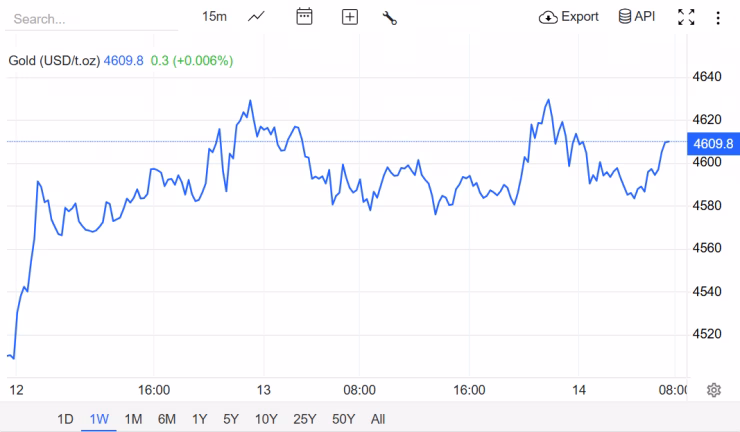Select the 1D time range tab
This screenshot has height=432, width=740.
[65, 419]
